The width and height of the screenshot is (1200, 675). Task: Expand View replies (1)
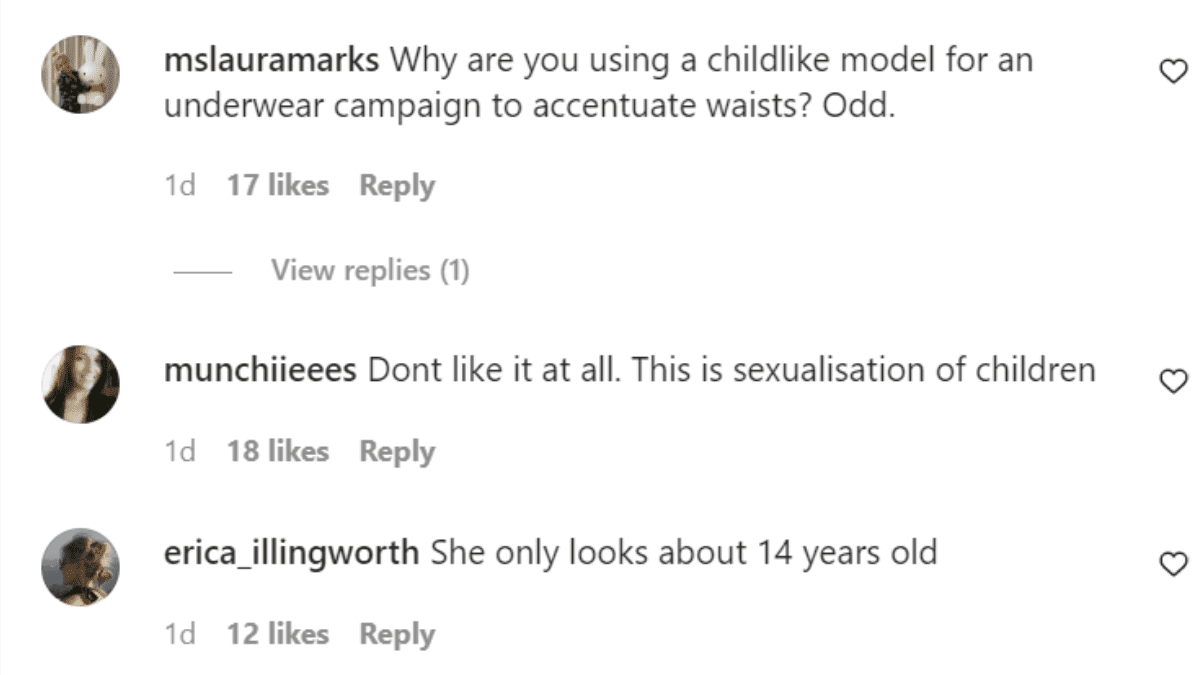369,270
